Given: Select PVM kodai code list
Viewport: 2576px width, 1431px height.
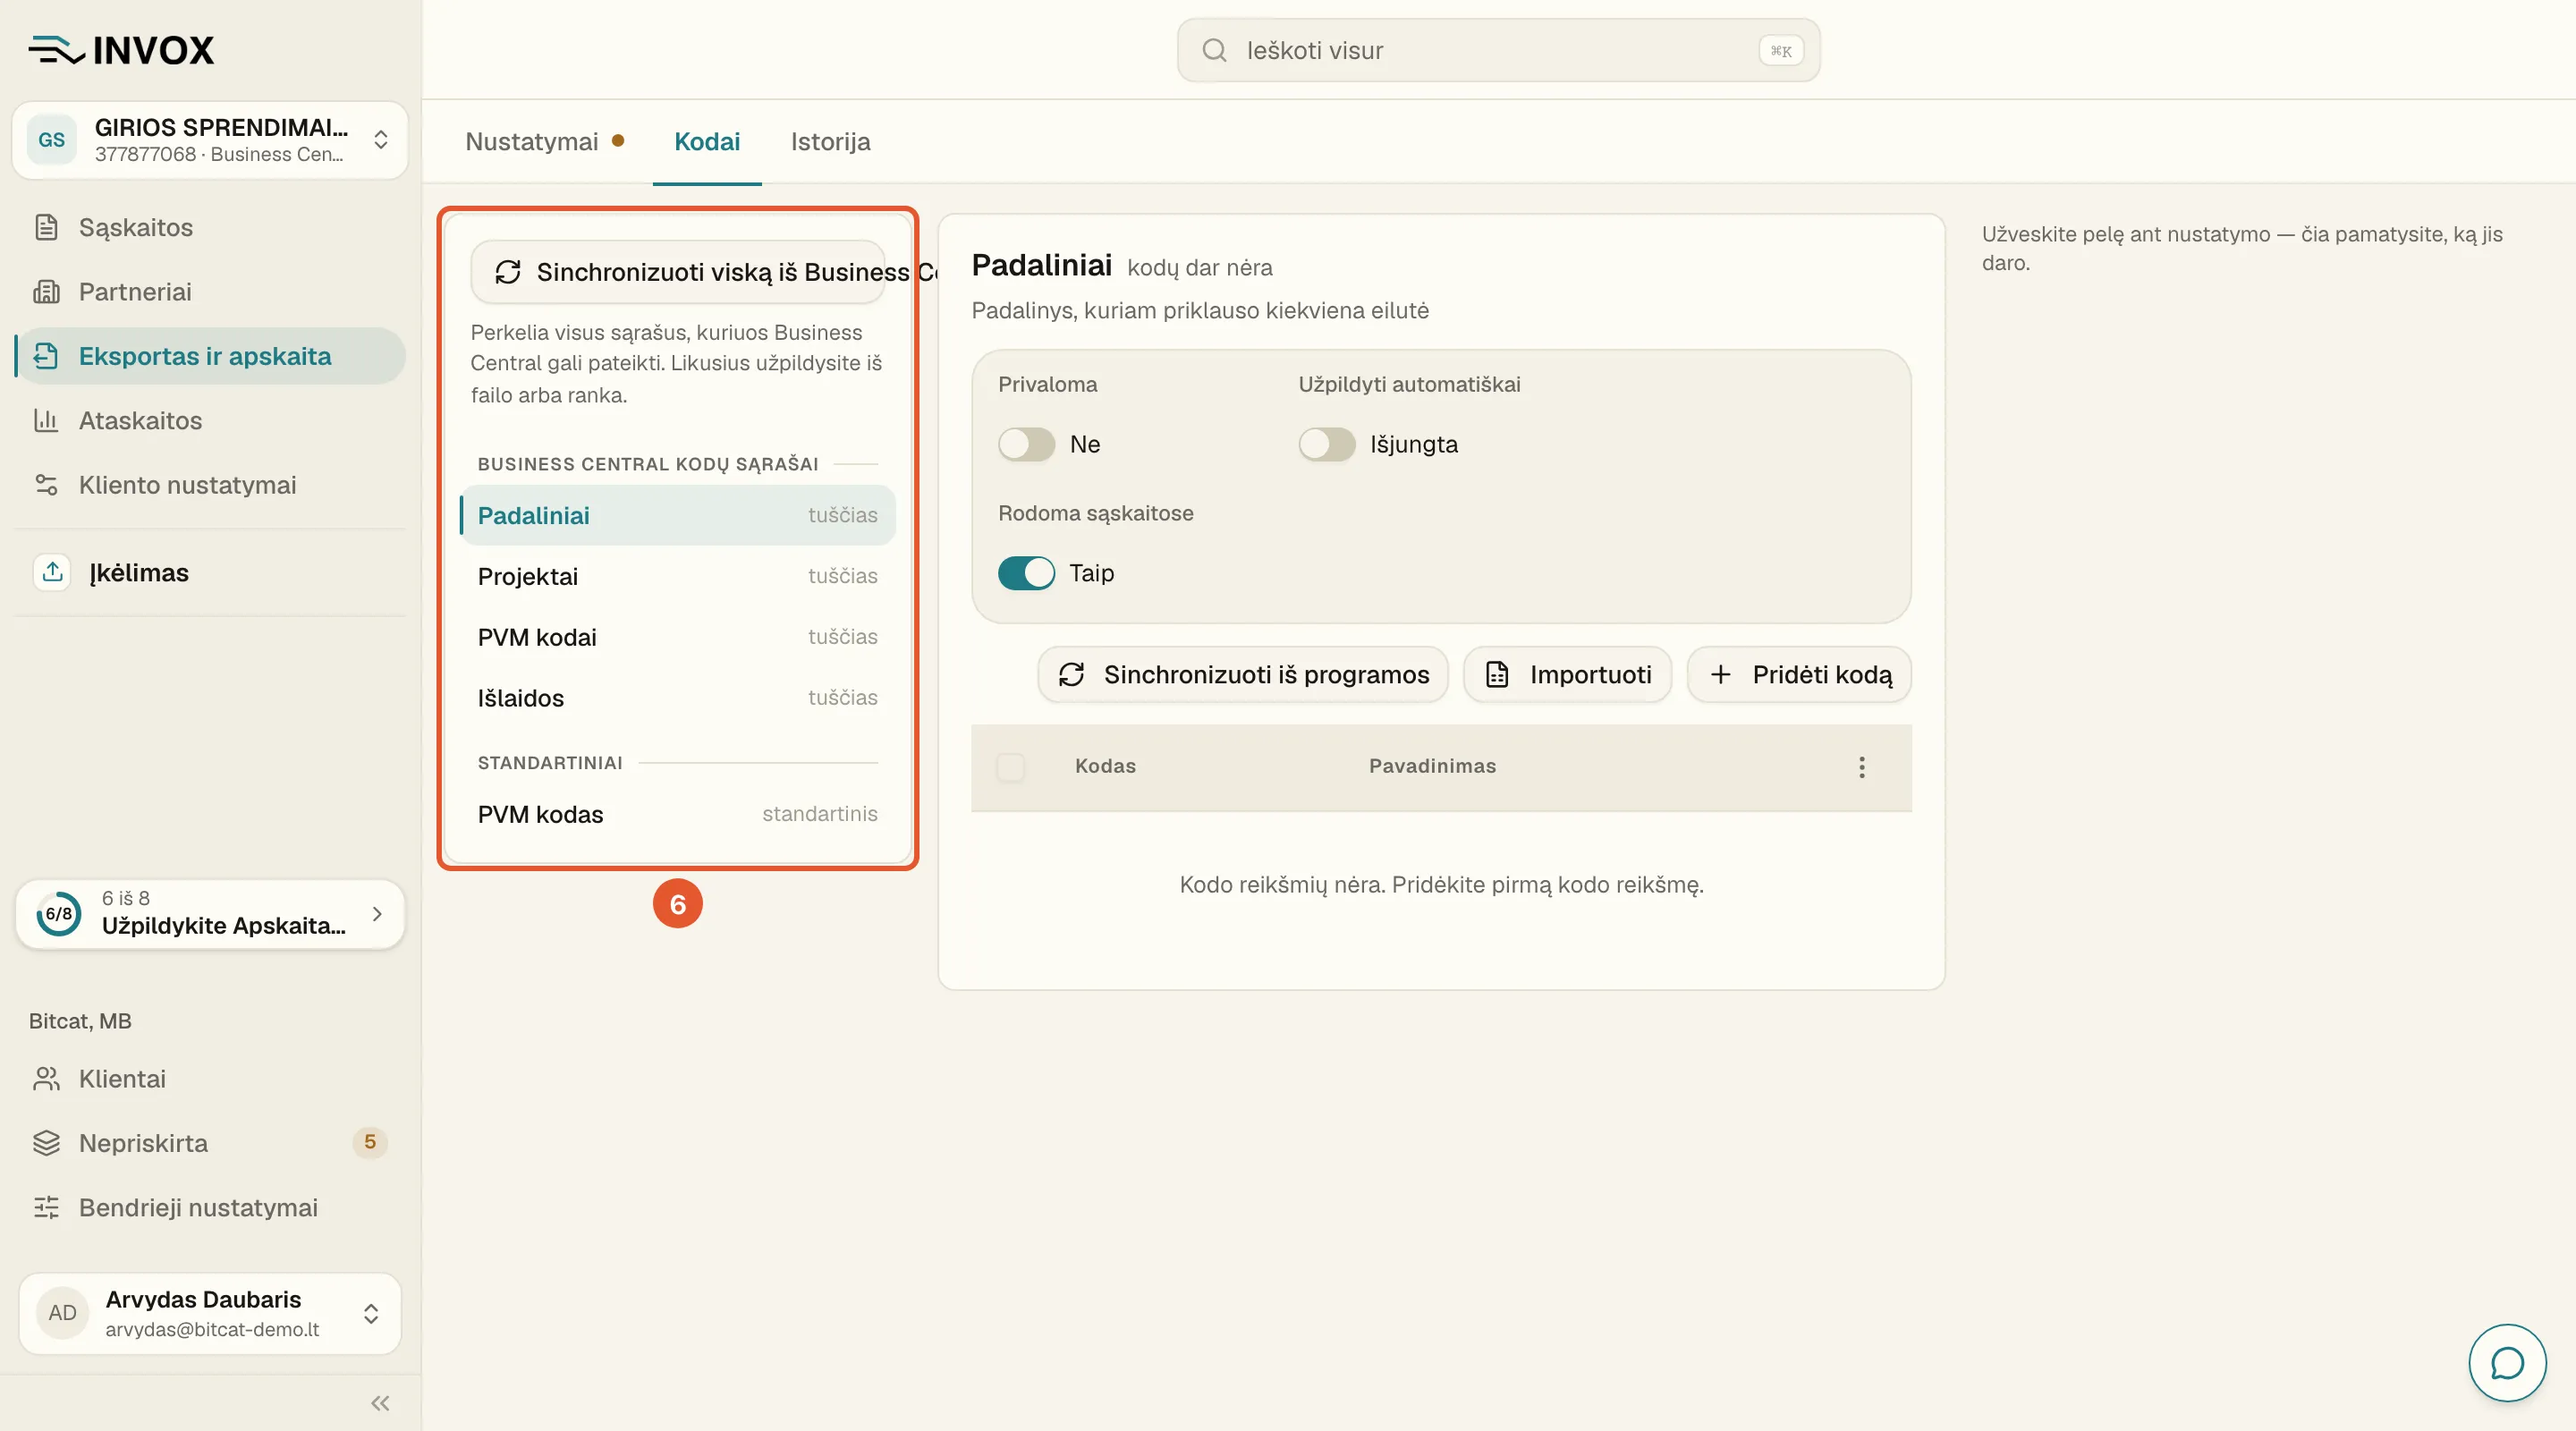Looking at the screenshot, I should tap(677, 637).
